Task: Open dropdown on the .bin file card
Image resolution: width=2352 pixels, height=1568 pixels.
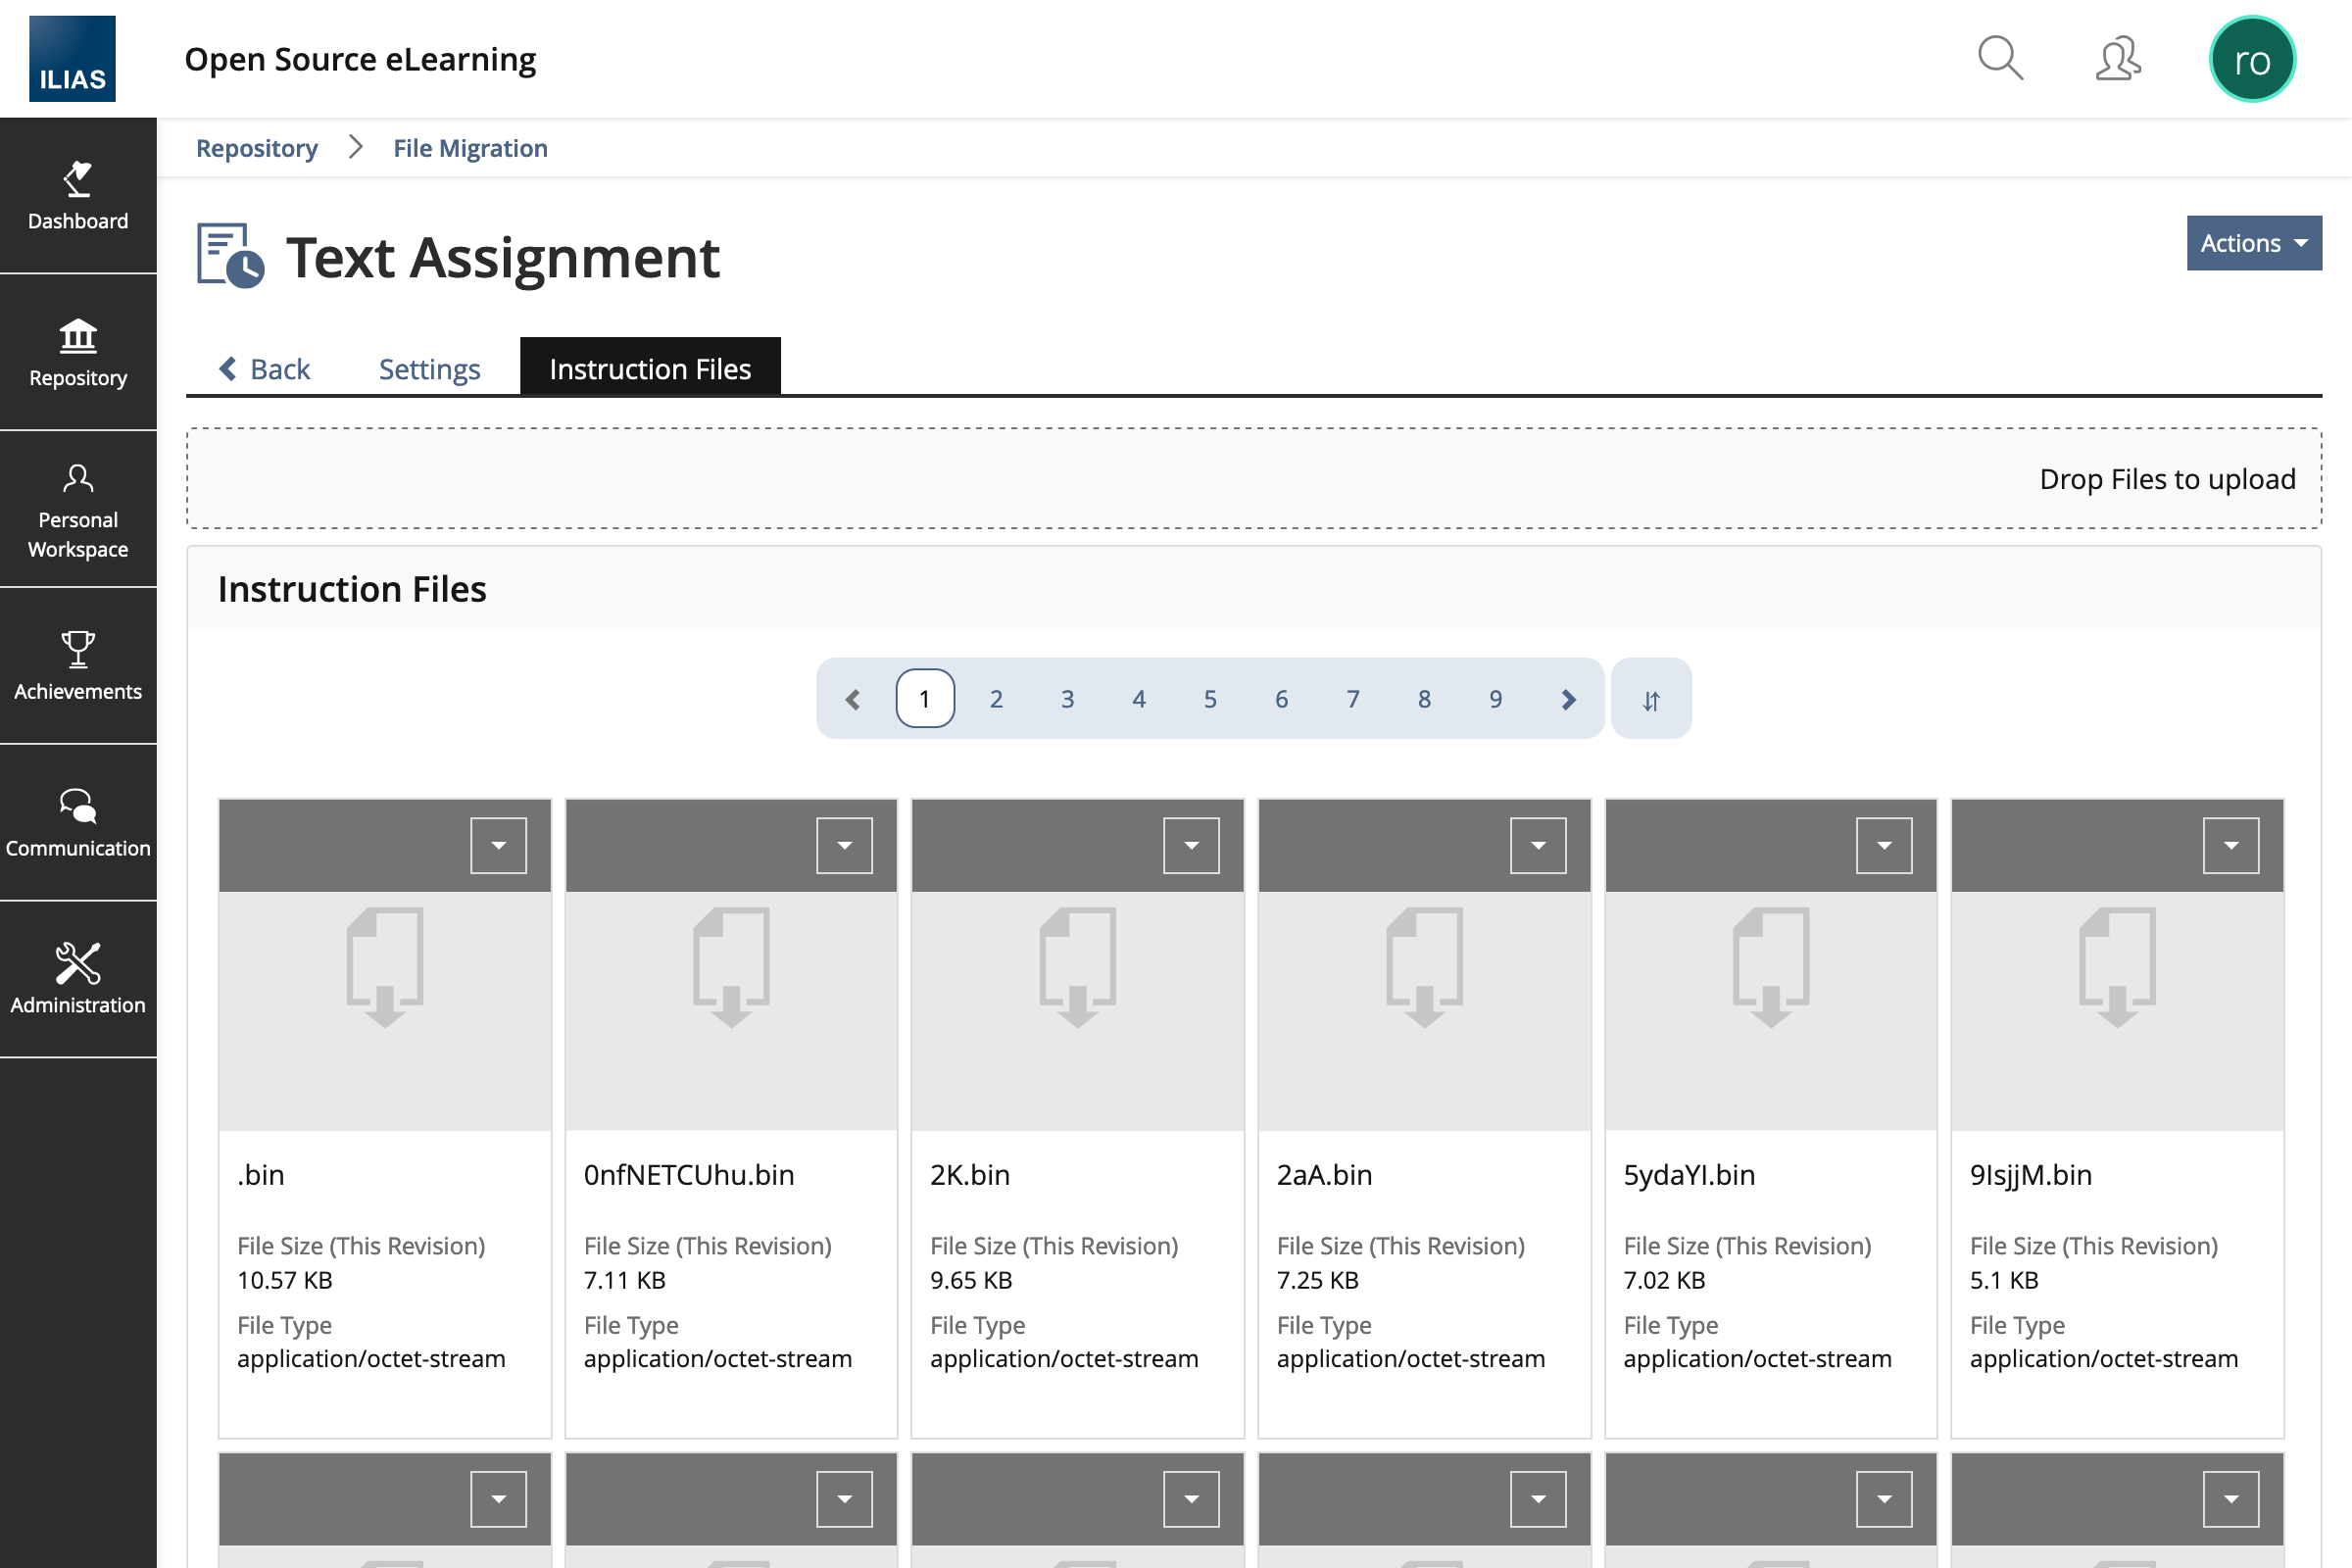Action: (498, 845)
